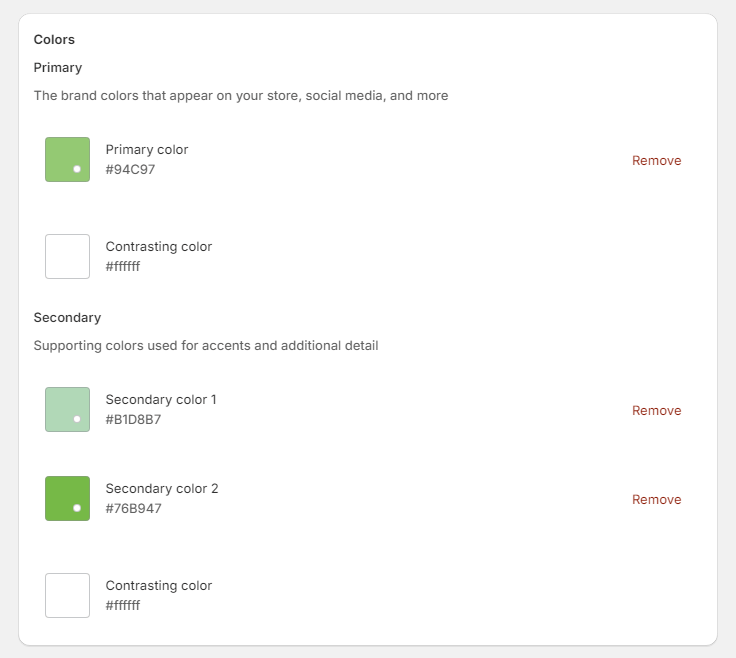Remove Secondary color 2
The height and width of the screenshot is (658, 736).
click(x=656, y=499)
